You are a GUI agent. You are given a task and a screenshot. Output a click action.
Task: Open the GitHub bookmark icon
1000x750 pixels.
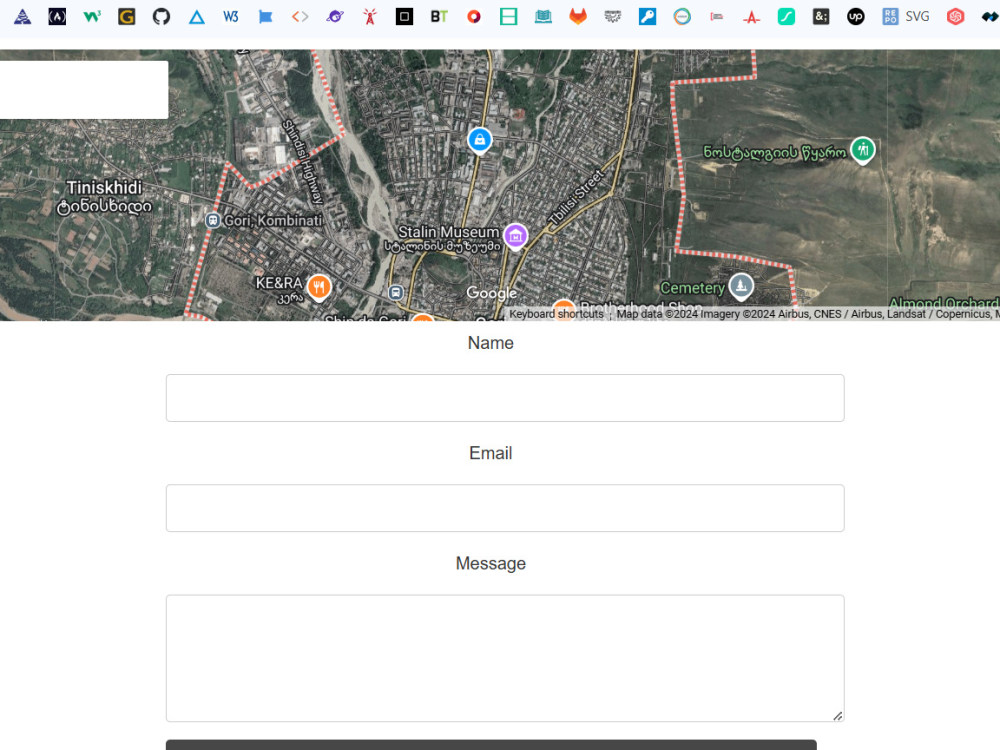click(x=161, y=17)
